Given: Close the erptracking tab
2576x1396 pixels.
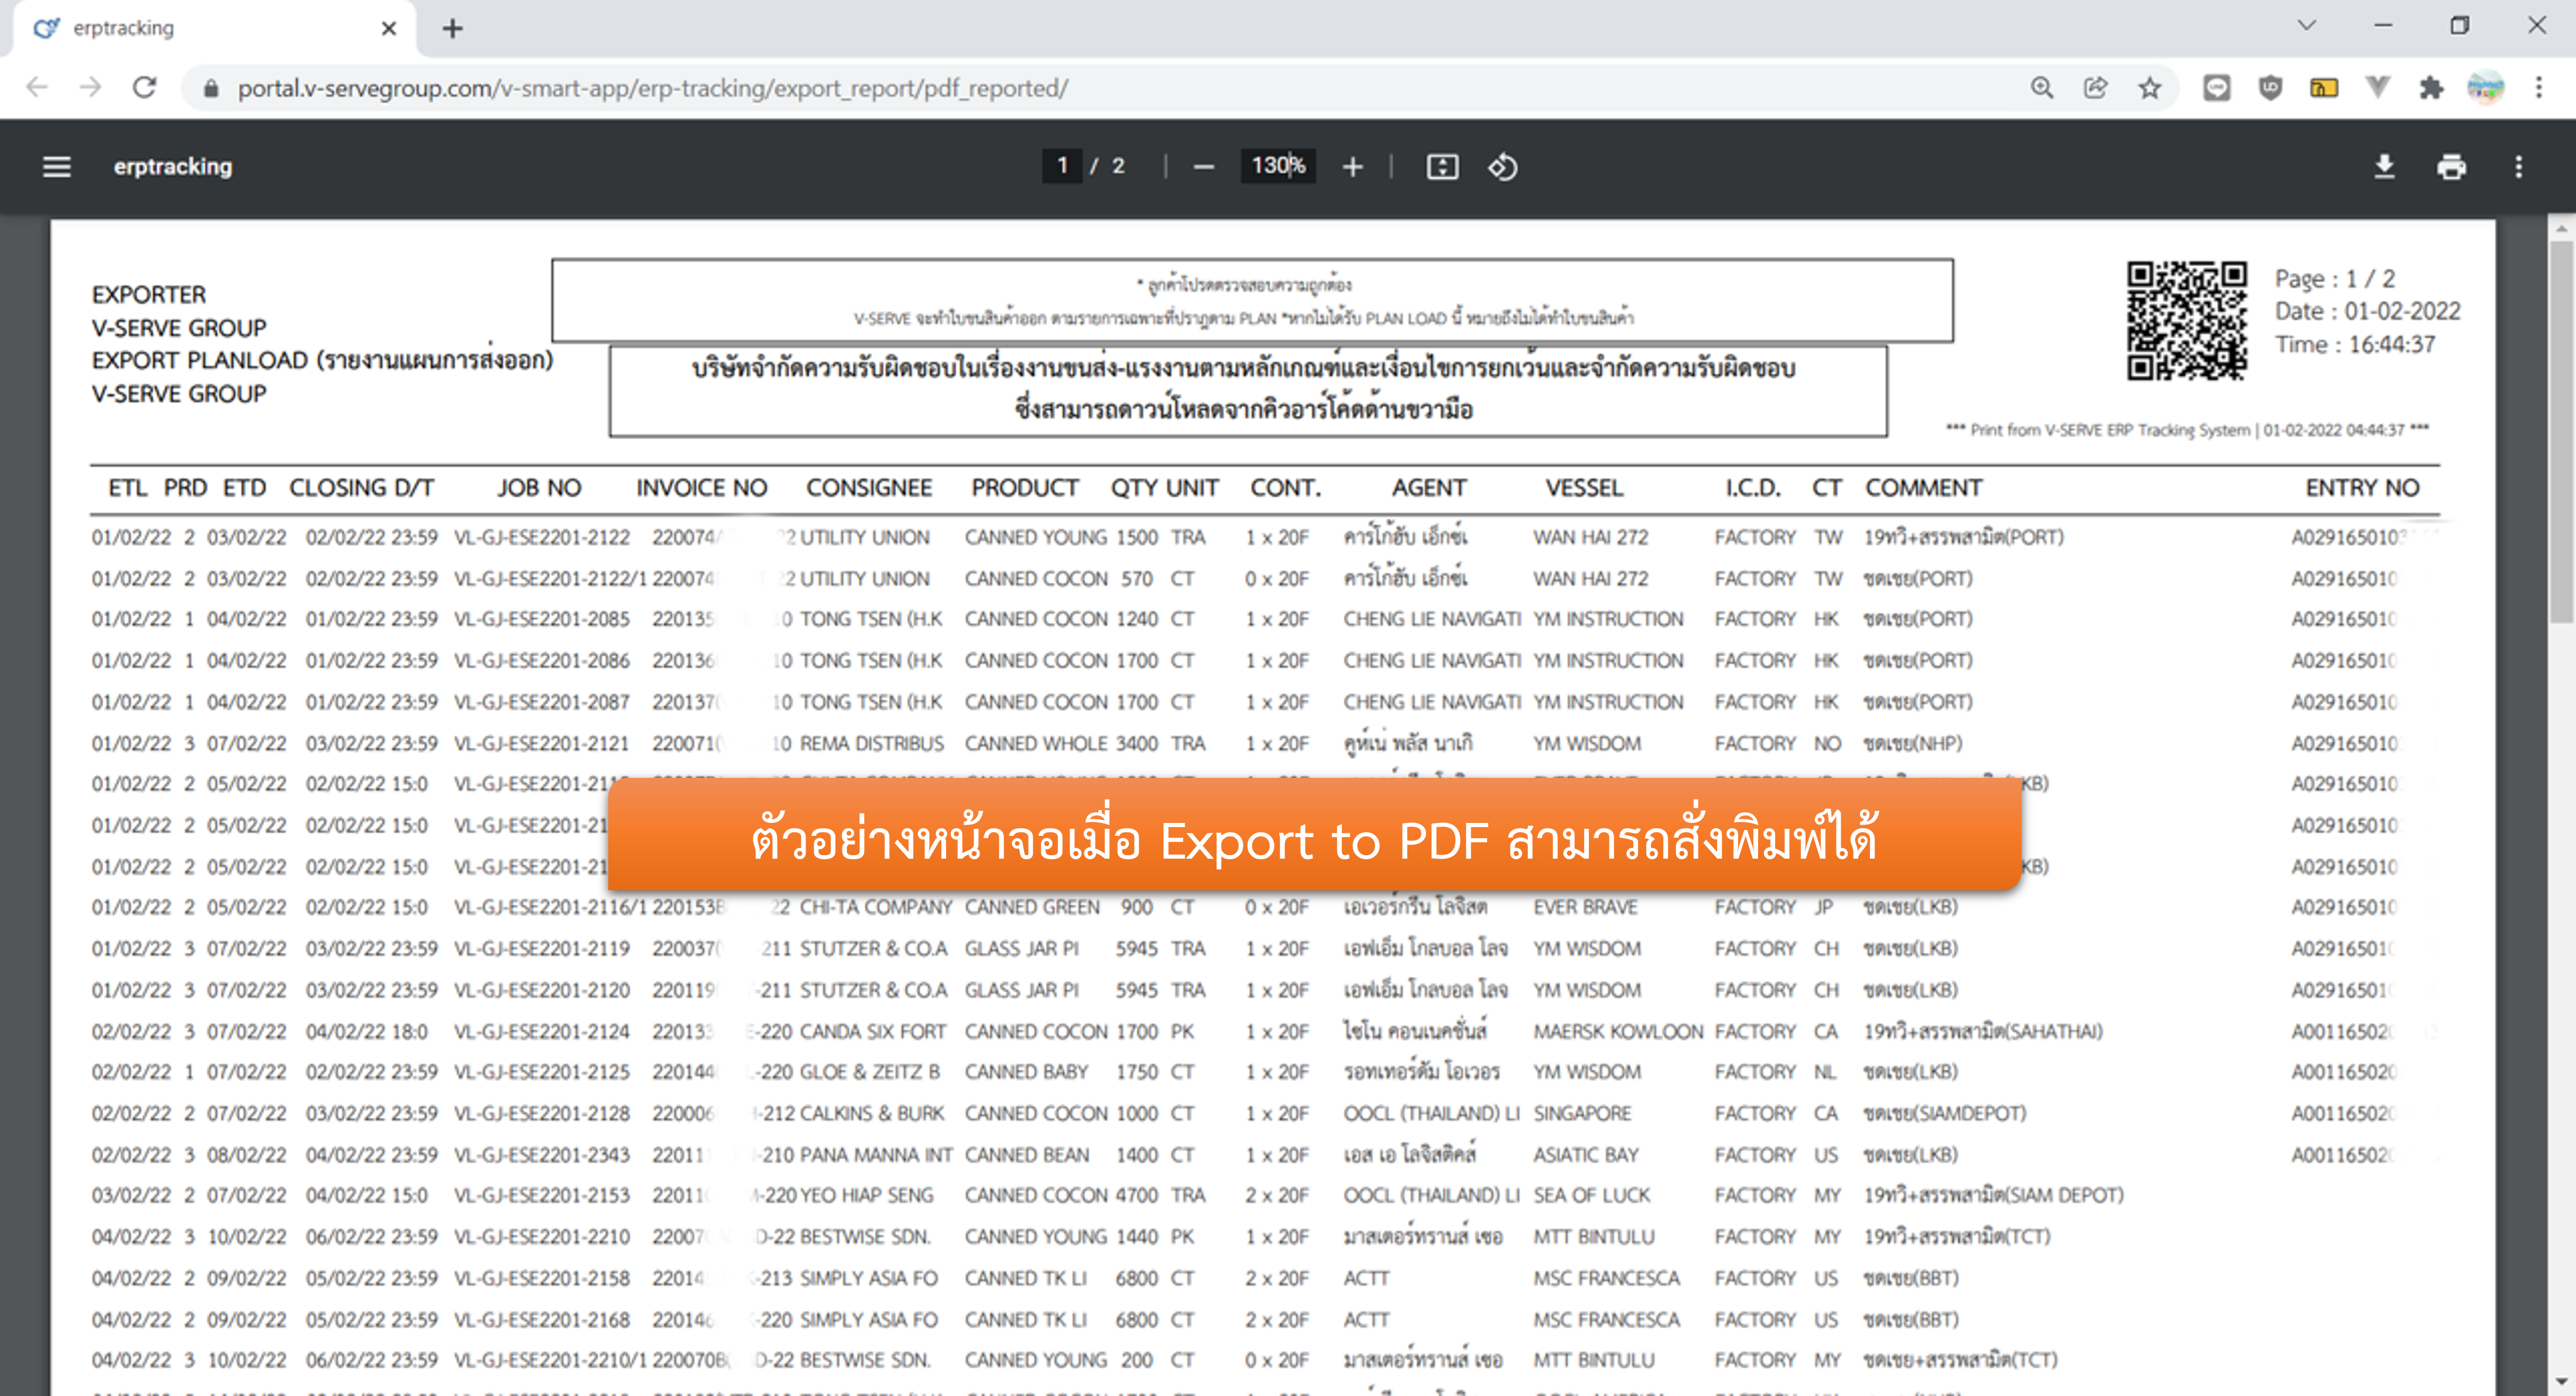Looking at the screenshot, I should pyautogui.click(x=389, y=28).
